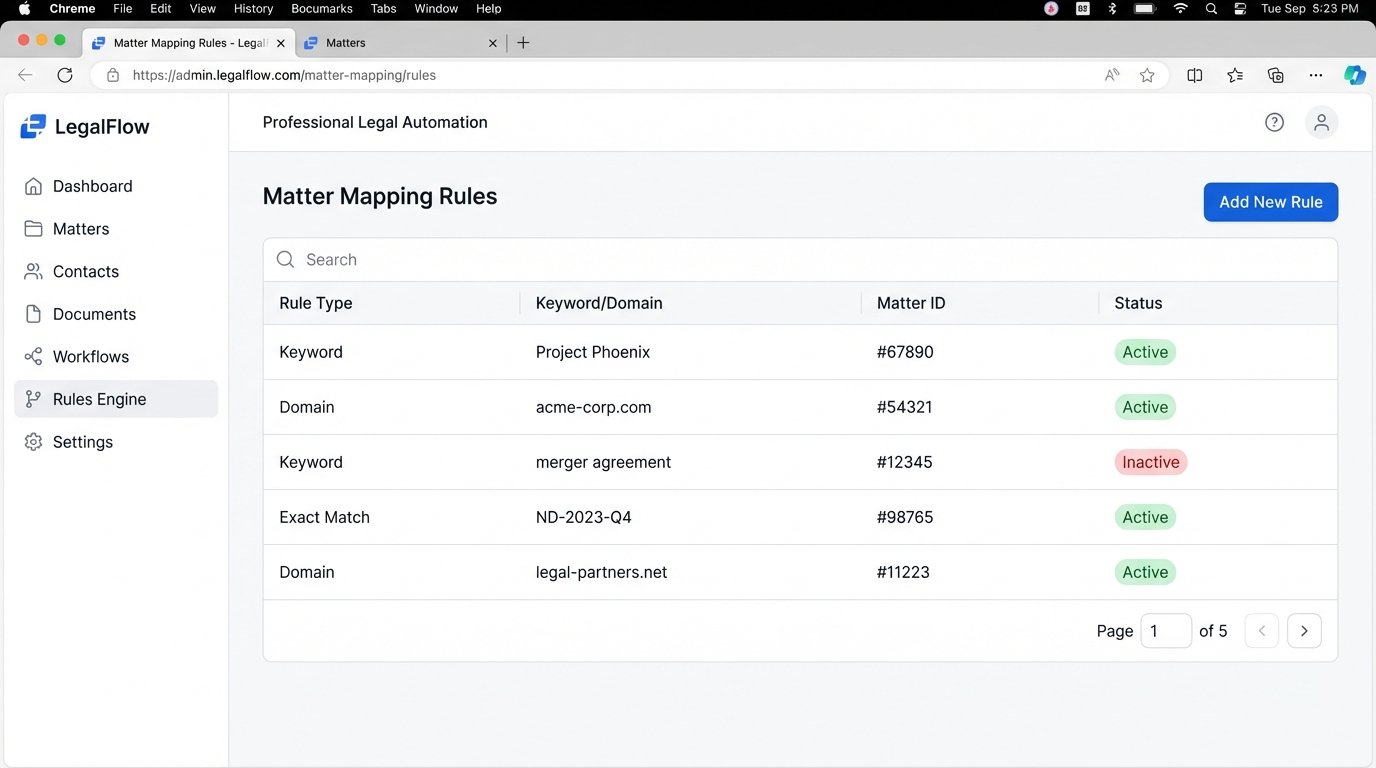Viewport: 1376px width, 768px height.
Task: Toggle Active status for Project Phoenix rule
Action: click(x=1144, y=352)
